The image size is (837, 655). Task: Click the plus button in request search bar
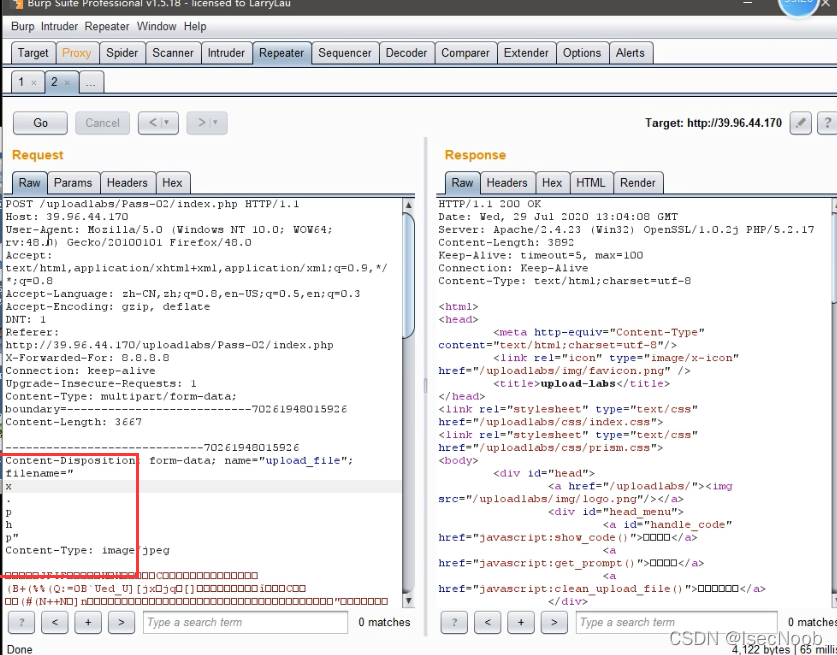88,622
